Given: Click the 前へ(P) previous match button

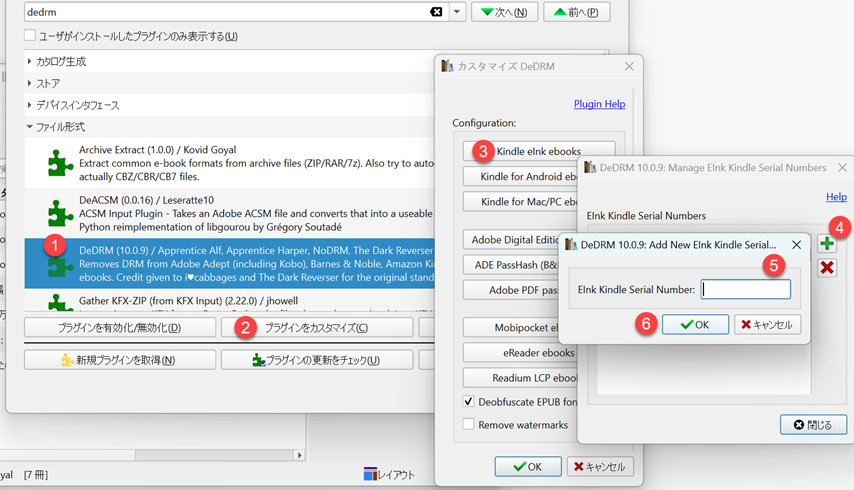Looking at the screenshot, I should click(576, 12).
